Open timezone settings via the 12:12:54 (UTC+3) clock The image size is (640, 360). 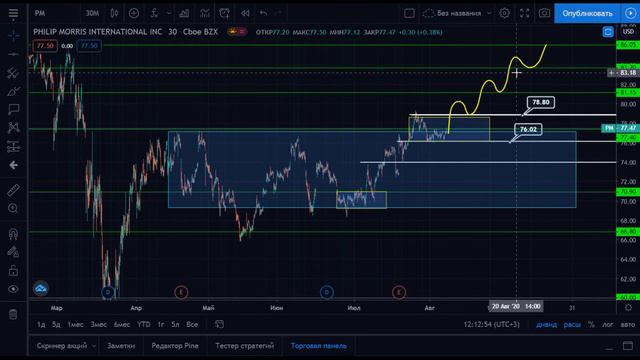click(491, 324)
